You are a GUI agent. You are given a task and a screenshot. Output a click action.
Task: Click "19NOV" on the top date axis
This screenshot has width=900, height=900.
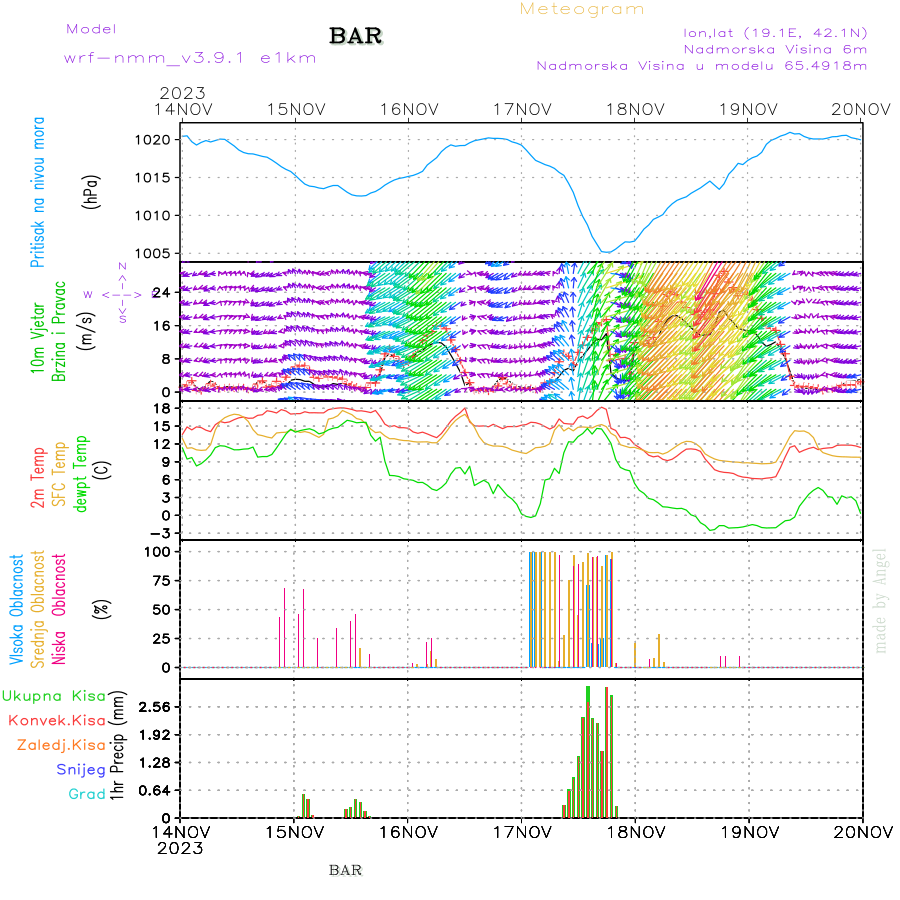[x=748, y=109]
